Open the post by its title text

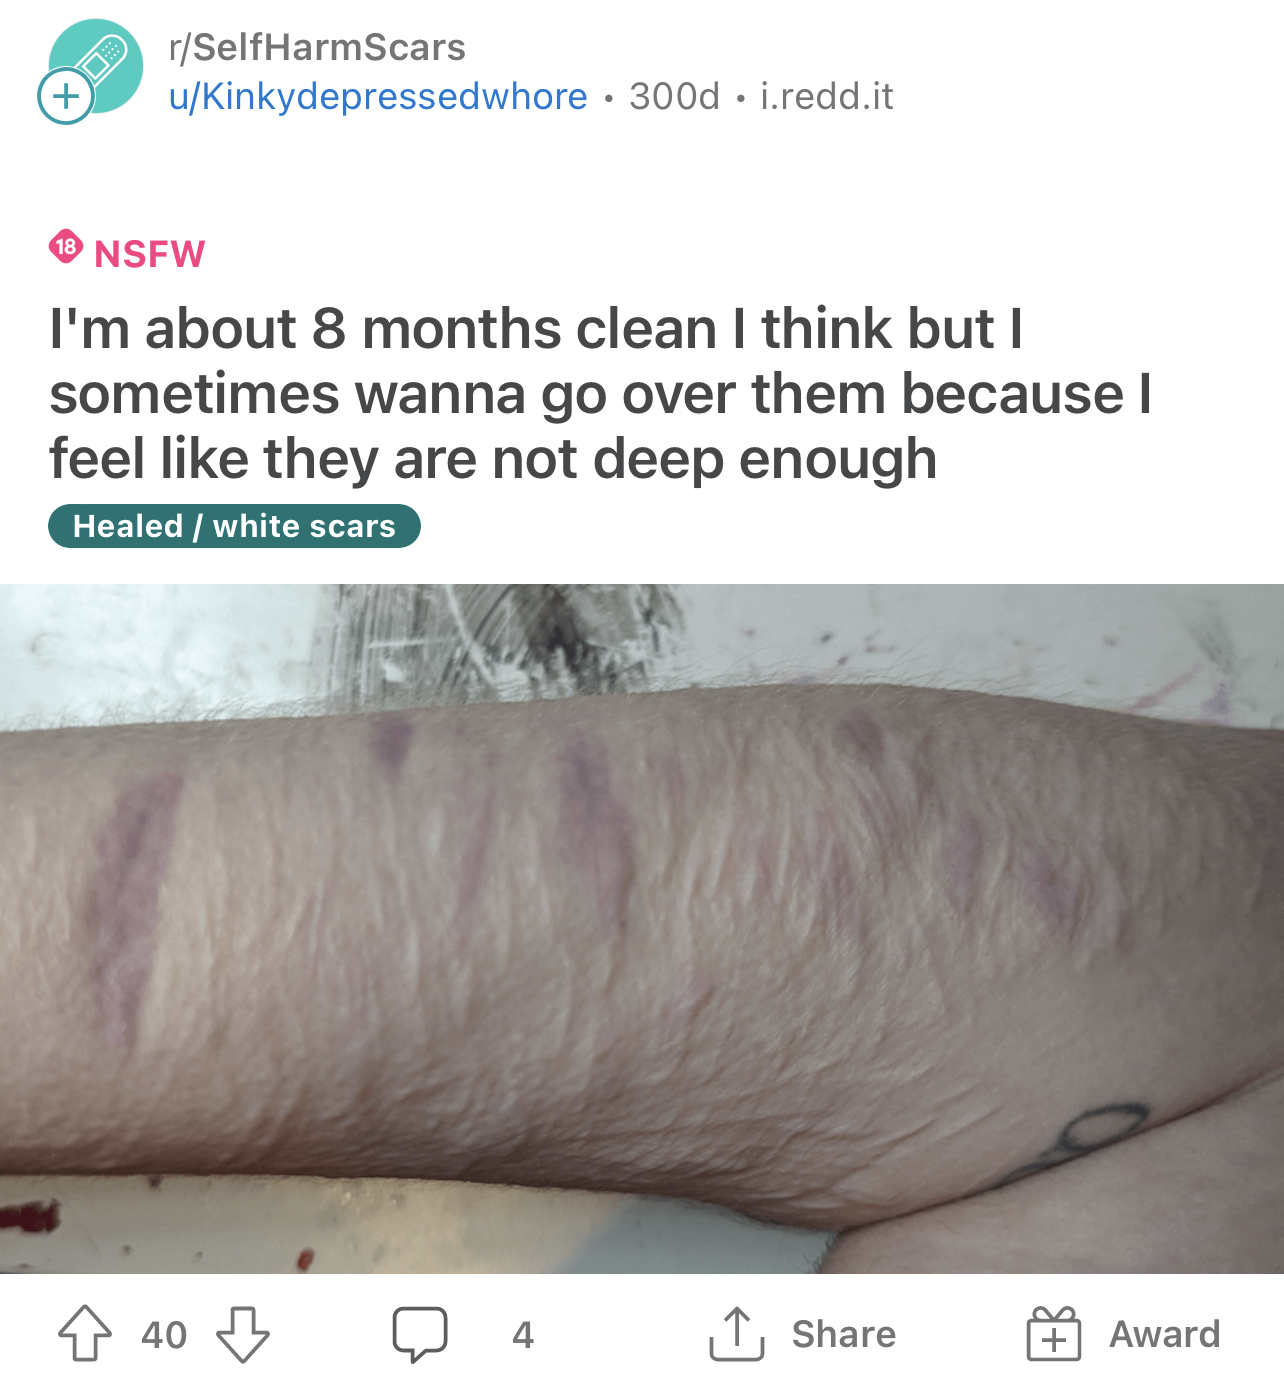click(600, 394)
